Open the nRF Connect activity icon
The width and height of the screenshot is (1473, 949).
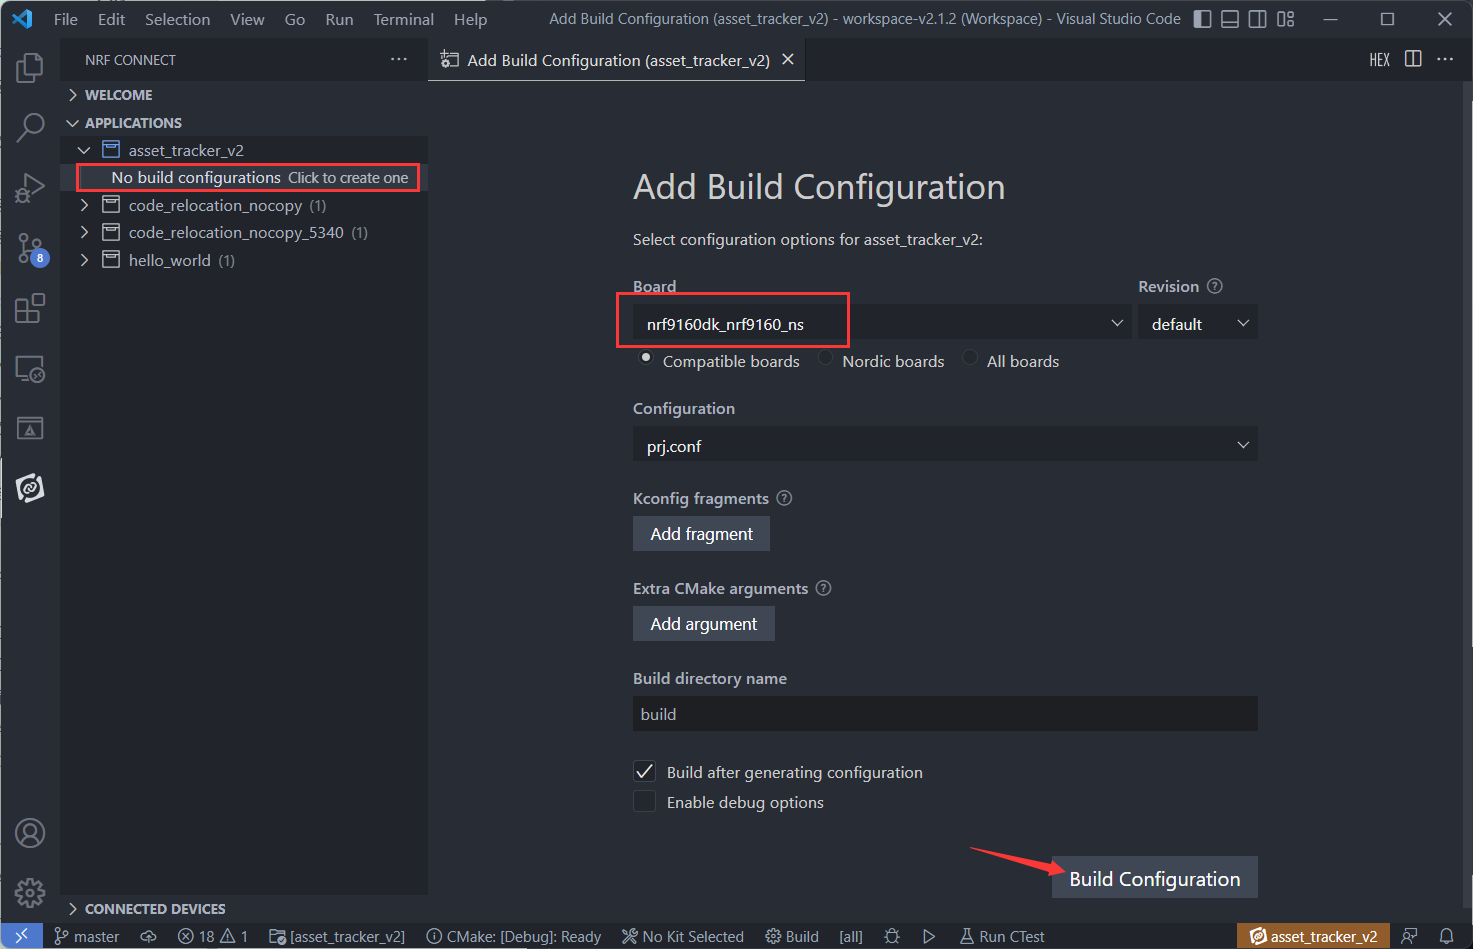(30, 488)
